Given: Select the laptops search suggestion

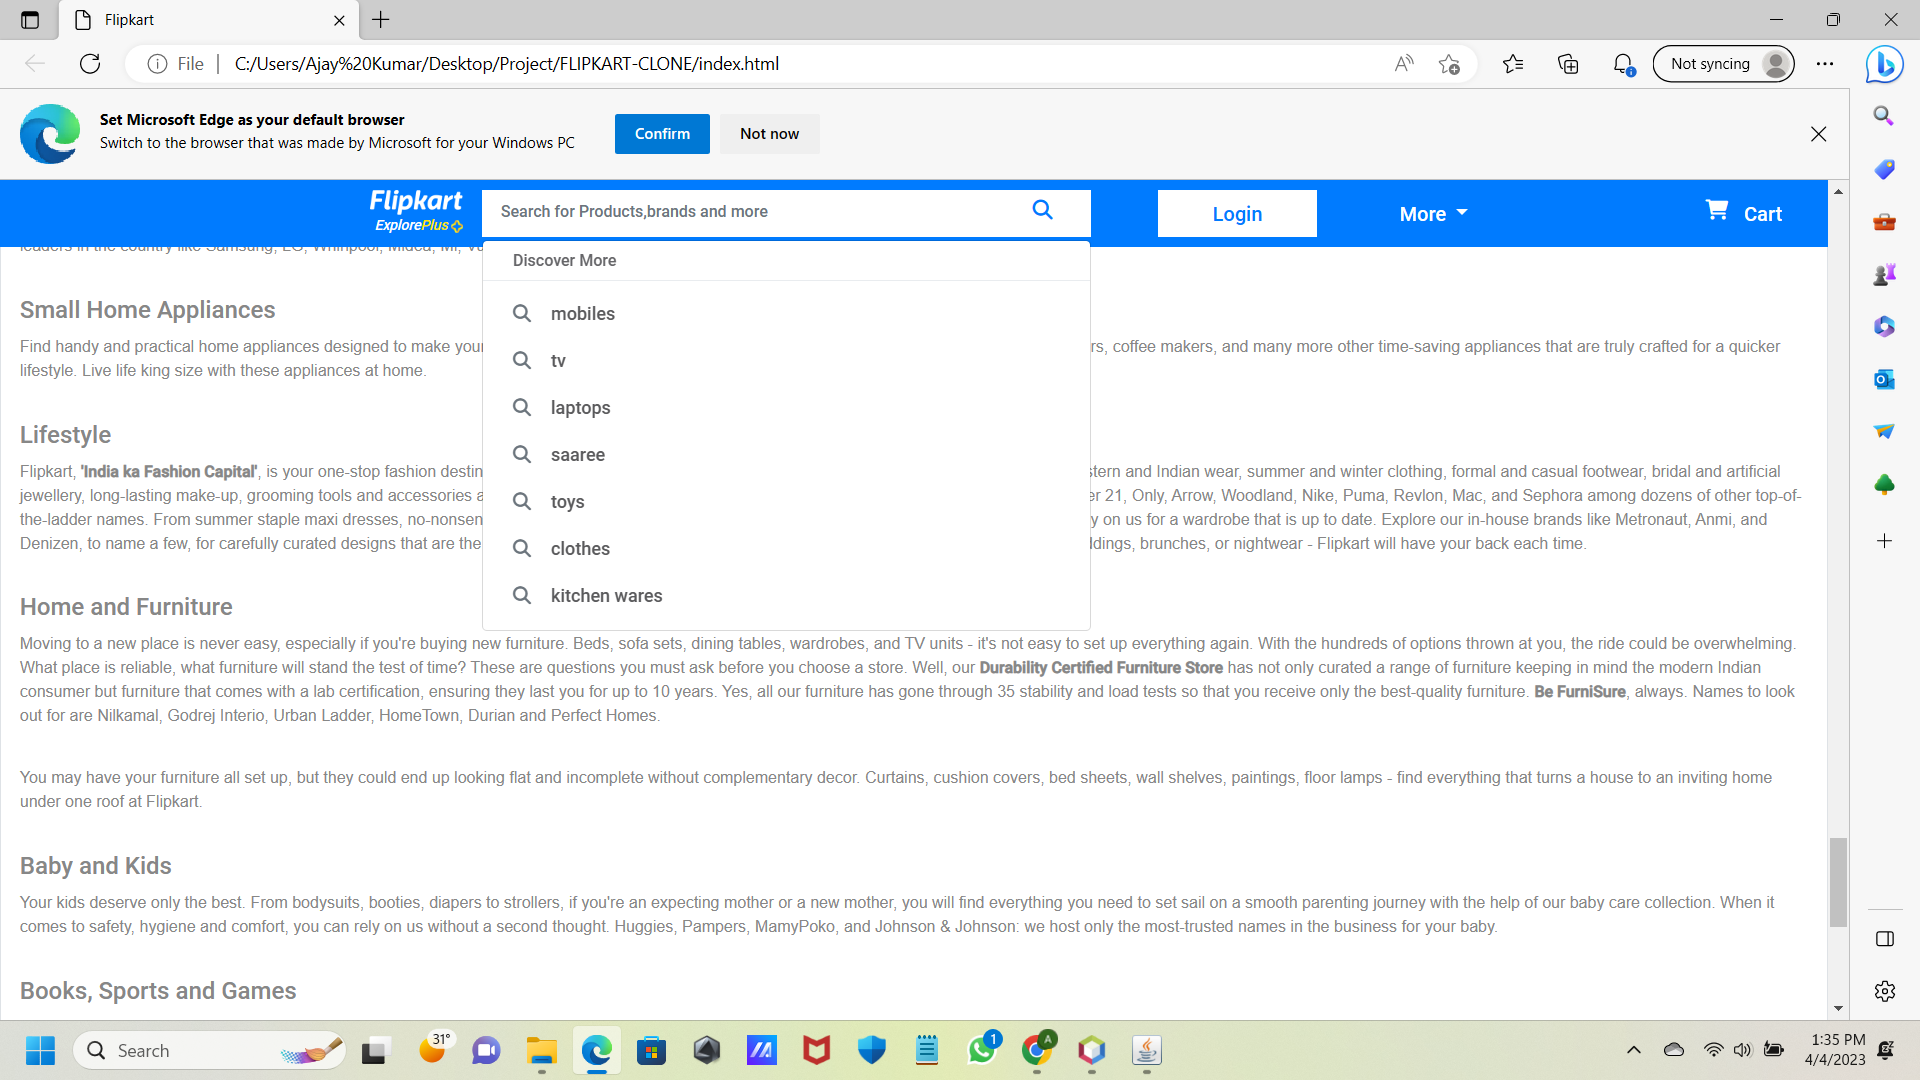Looking at the screenshot, I should click(x=581, y=407).
